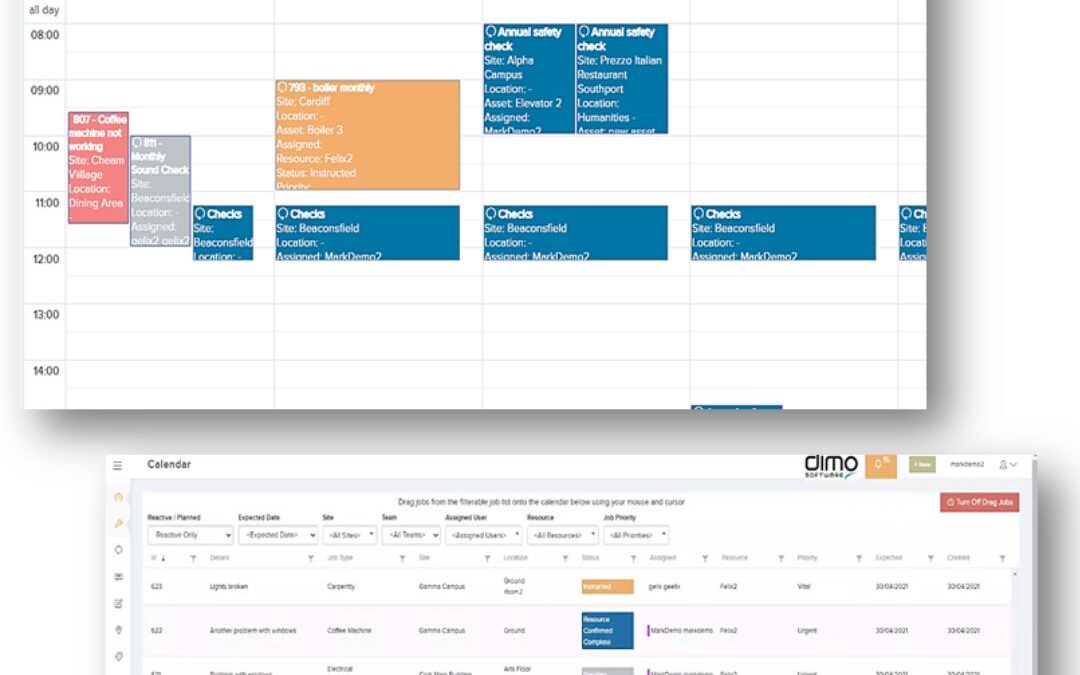This screenshot has width=1080, height=675.
Task: Turn off drag jobs mode
Action: coord(979,502)
